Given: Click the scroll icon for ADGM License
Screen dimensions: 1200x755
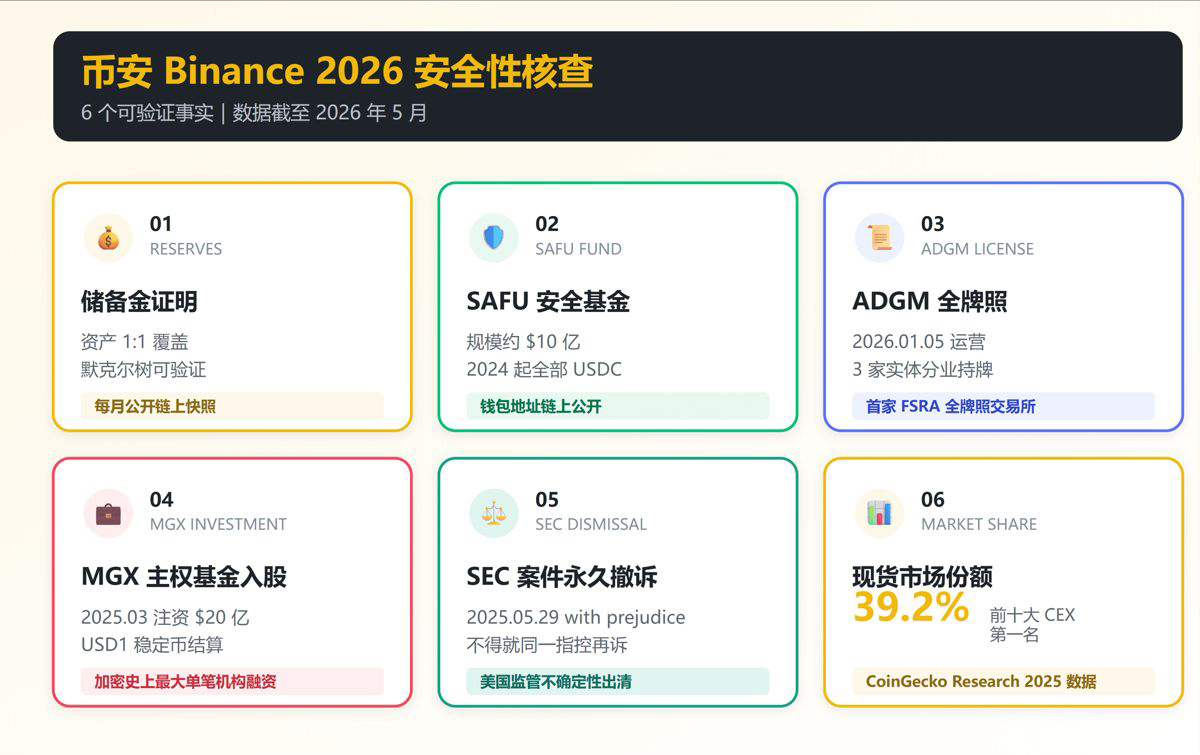Looking at the screenshot, I should (x=880, y=238).
